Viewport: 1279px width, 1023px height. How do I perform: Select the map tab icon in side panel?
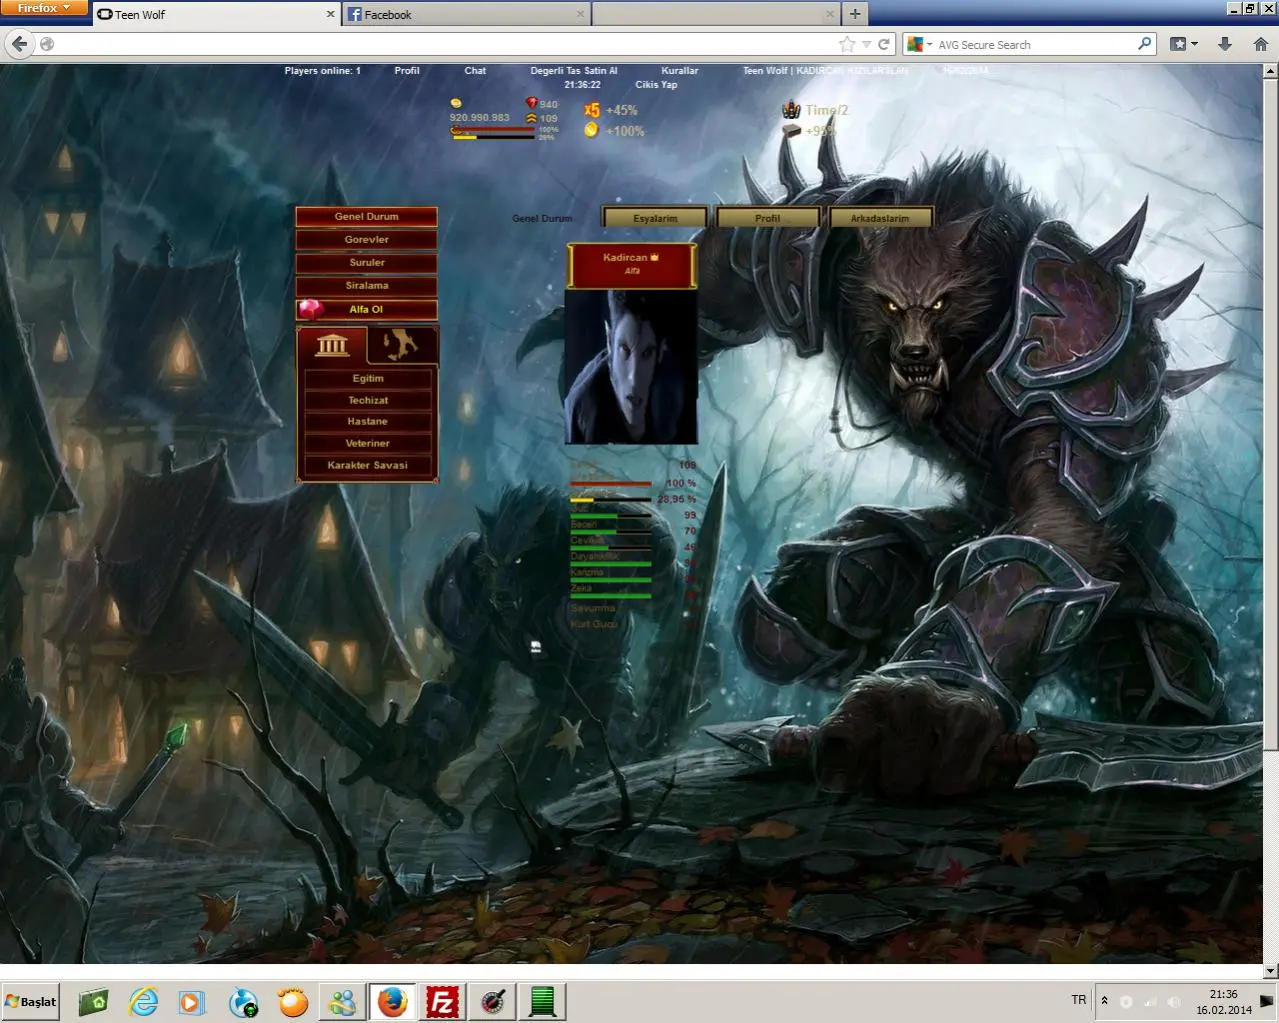pos(403,345)
